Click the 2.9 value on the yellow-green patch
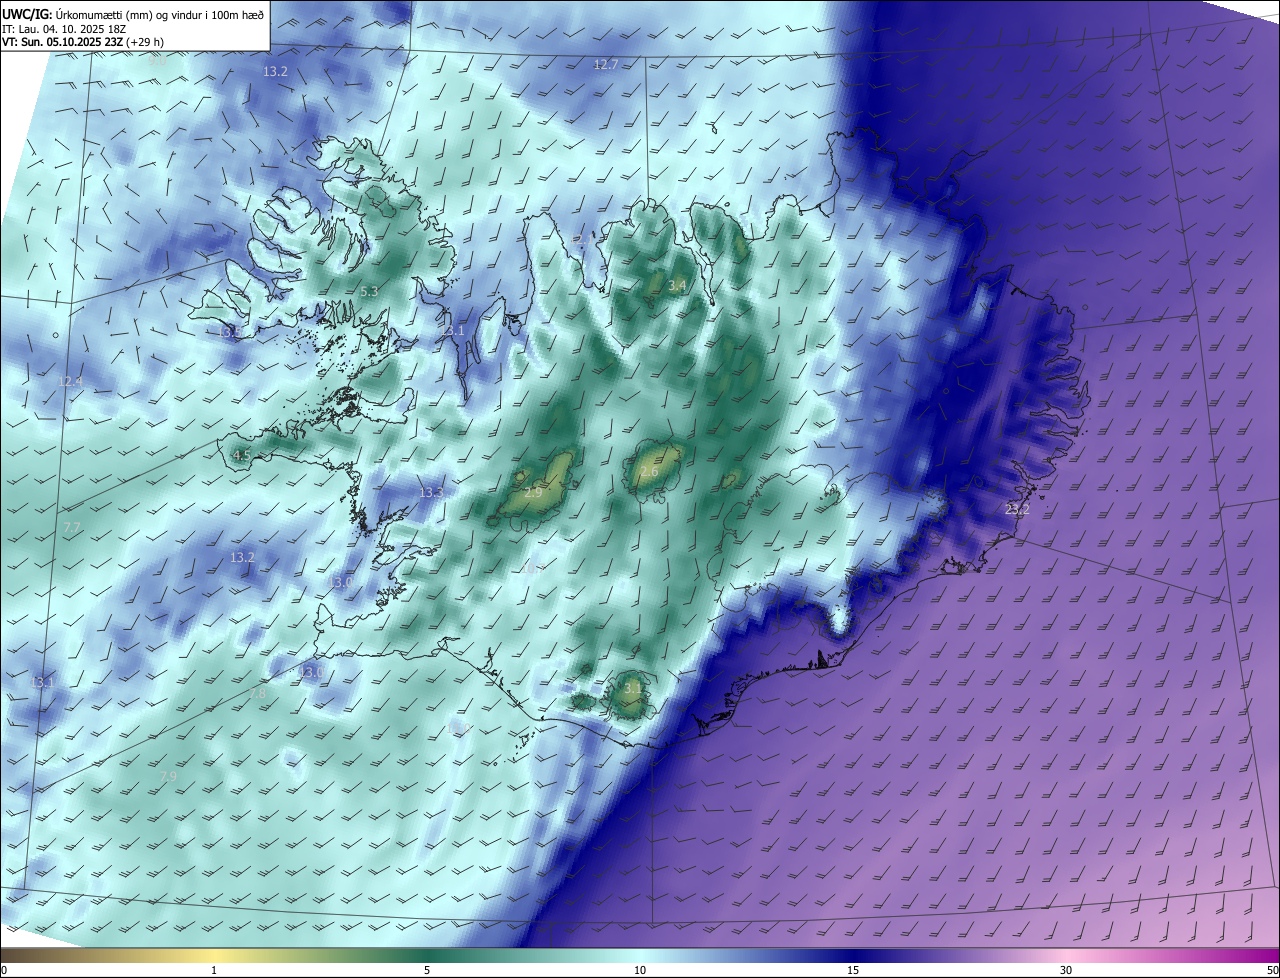This screenshot has width=1280, height=978. [533, 493]
